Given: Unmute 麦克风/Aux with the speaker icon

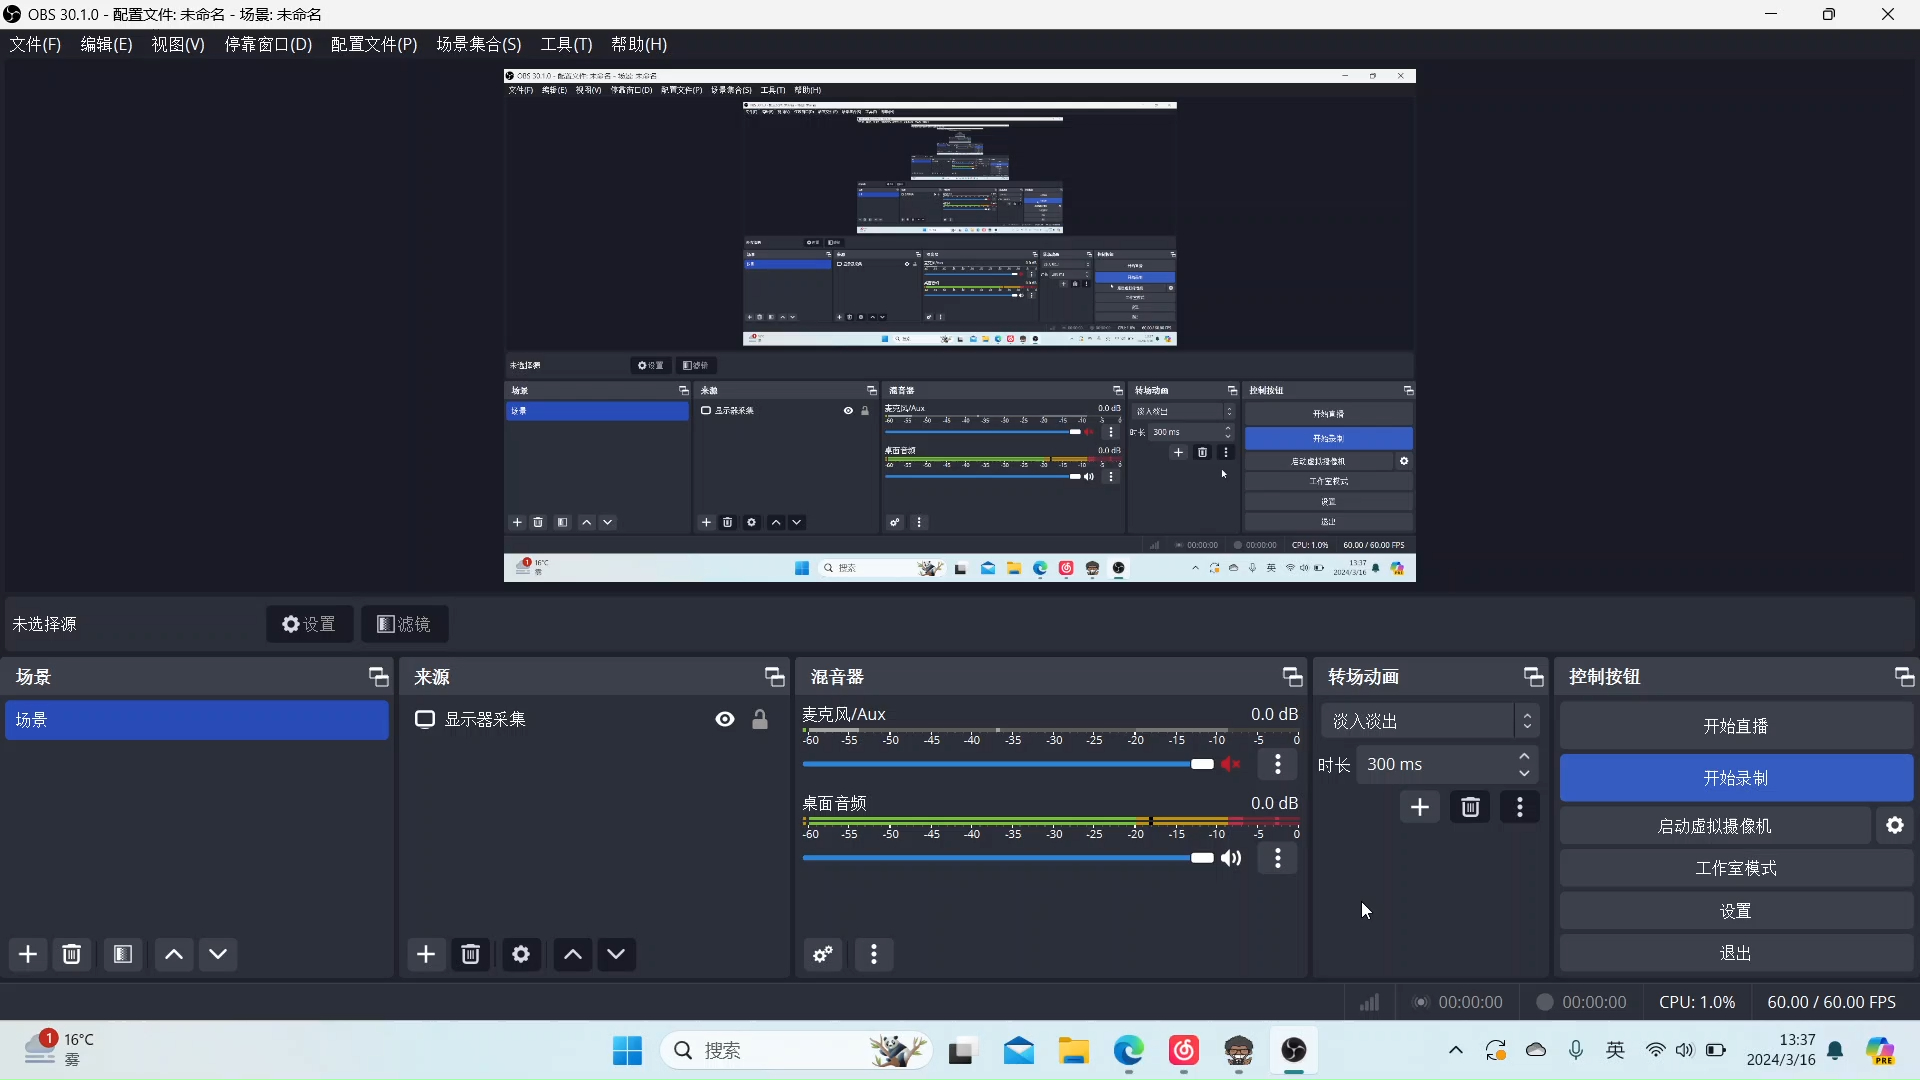Looking at the screenshot, I should [x=1231, y=763].
